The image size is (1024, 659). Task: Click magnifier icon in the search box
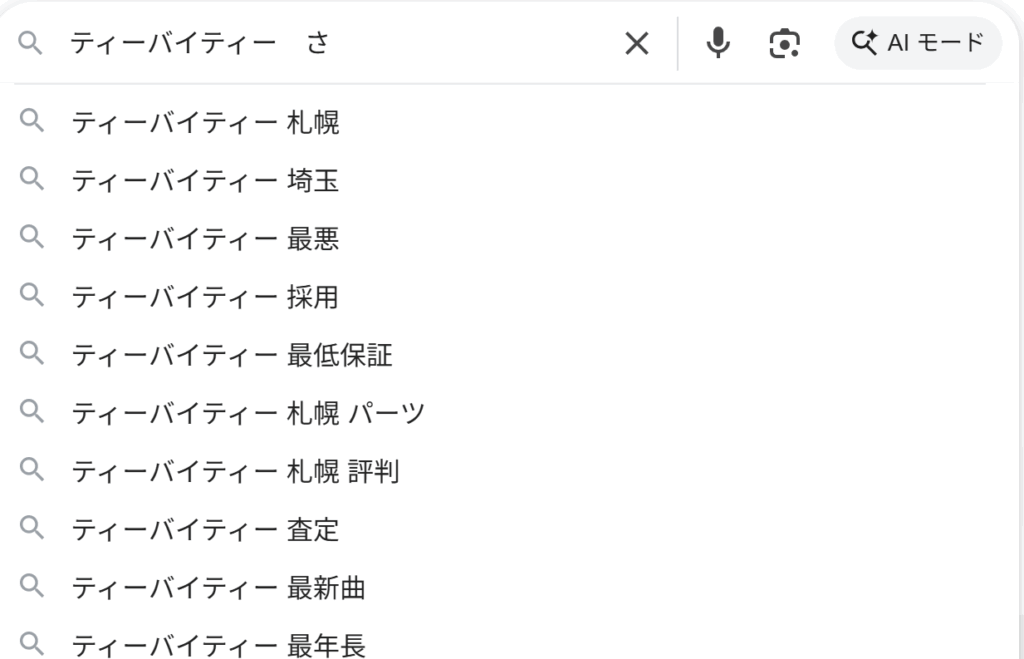[x=32, y=43]
